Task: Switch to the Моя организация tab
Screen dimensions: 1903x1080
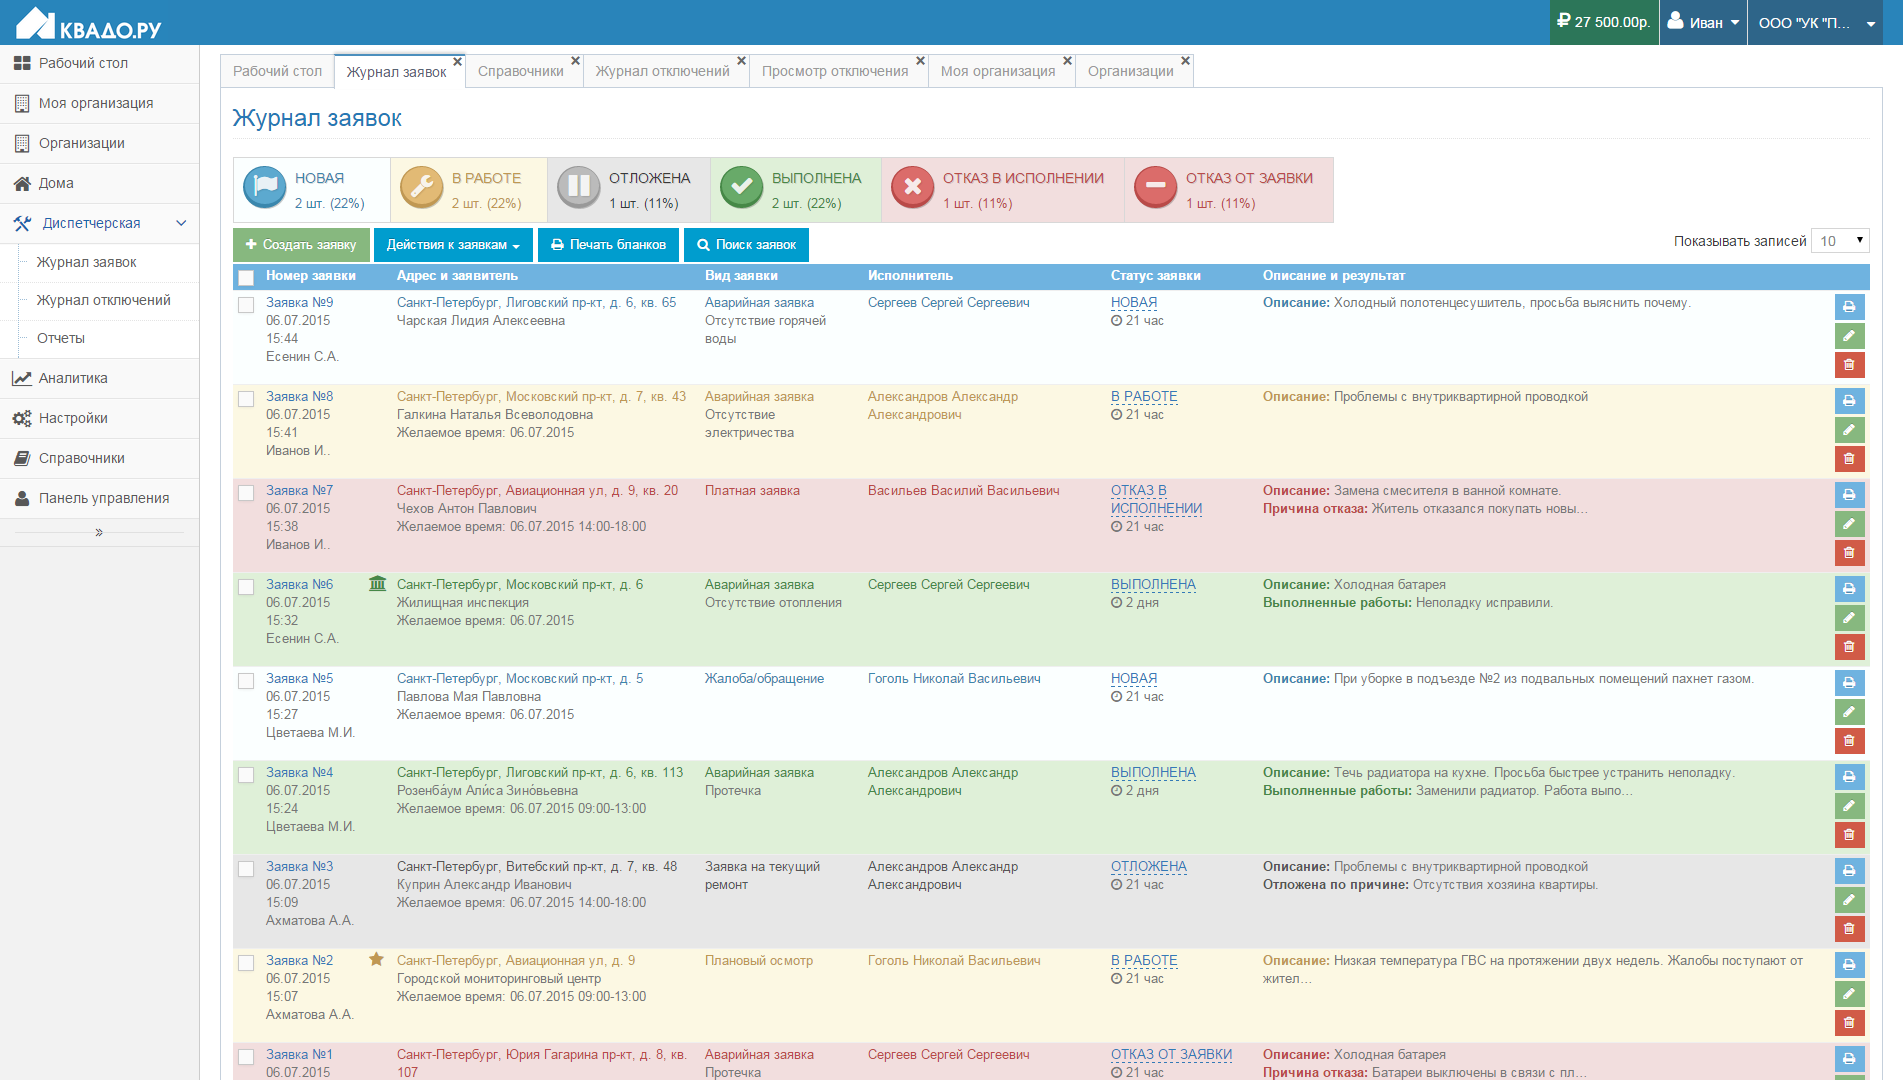Action: [998, 71]
